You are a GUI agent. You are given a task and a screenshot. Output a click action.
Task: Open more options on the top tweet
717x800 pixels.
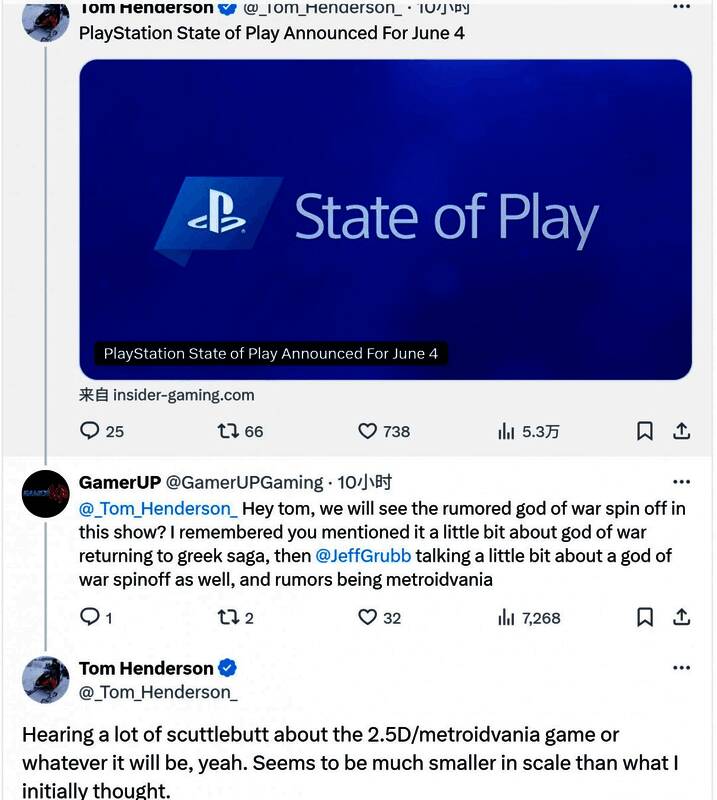point(681,6)
